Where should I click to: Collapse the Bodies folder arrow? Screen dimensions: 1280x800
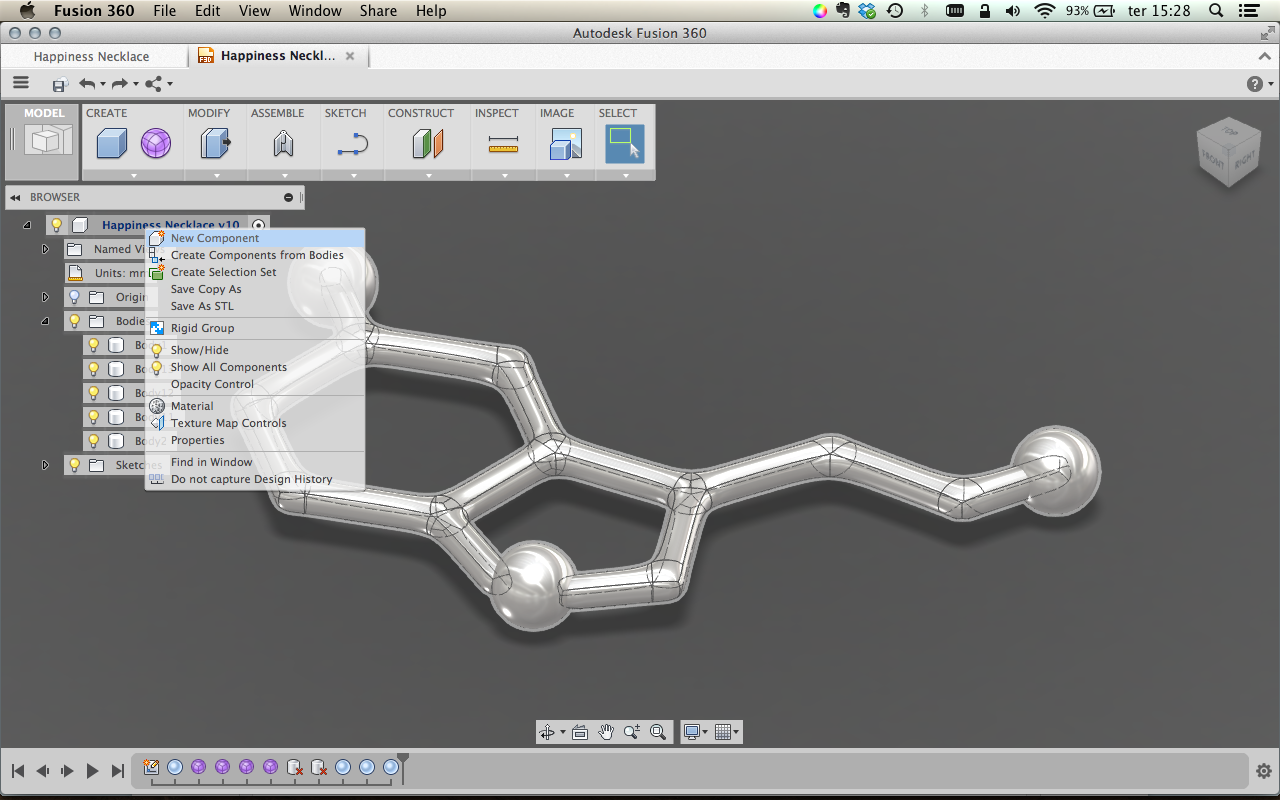(x=45, y=321)
